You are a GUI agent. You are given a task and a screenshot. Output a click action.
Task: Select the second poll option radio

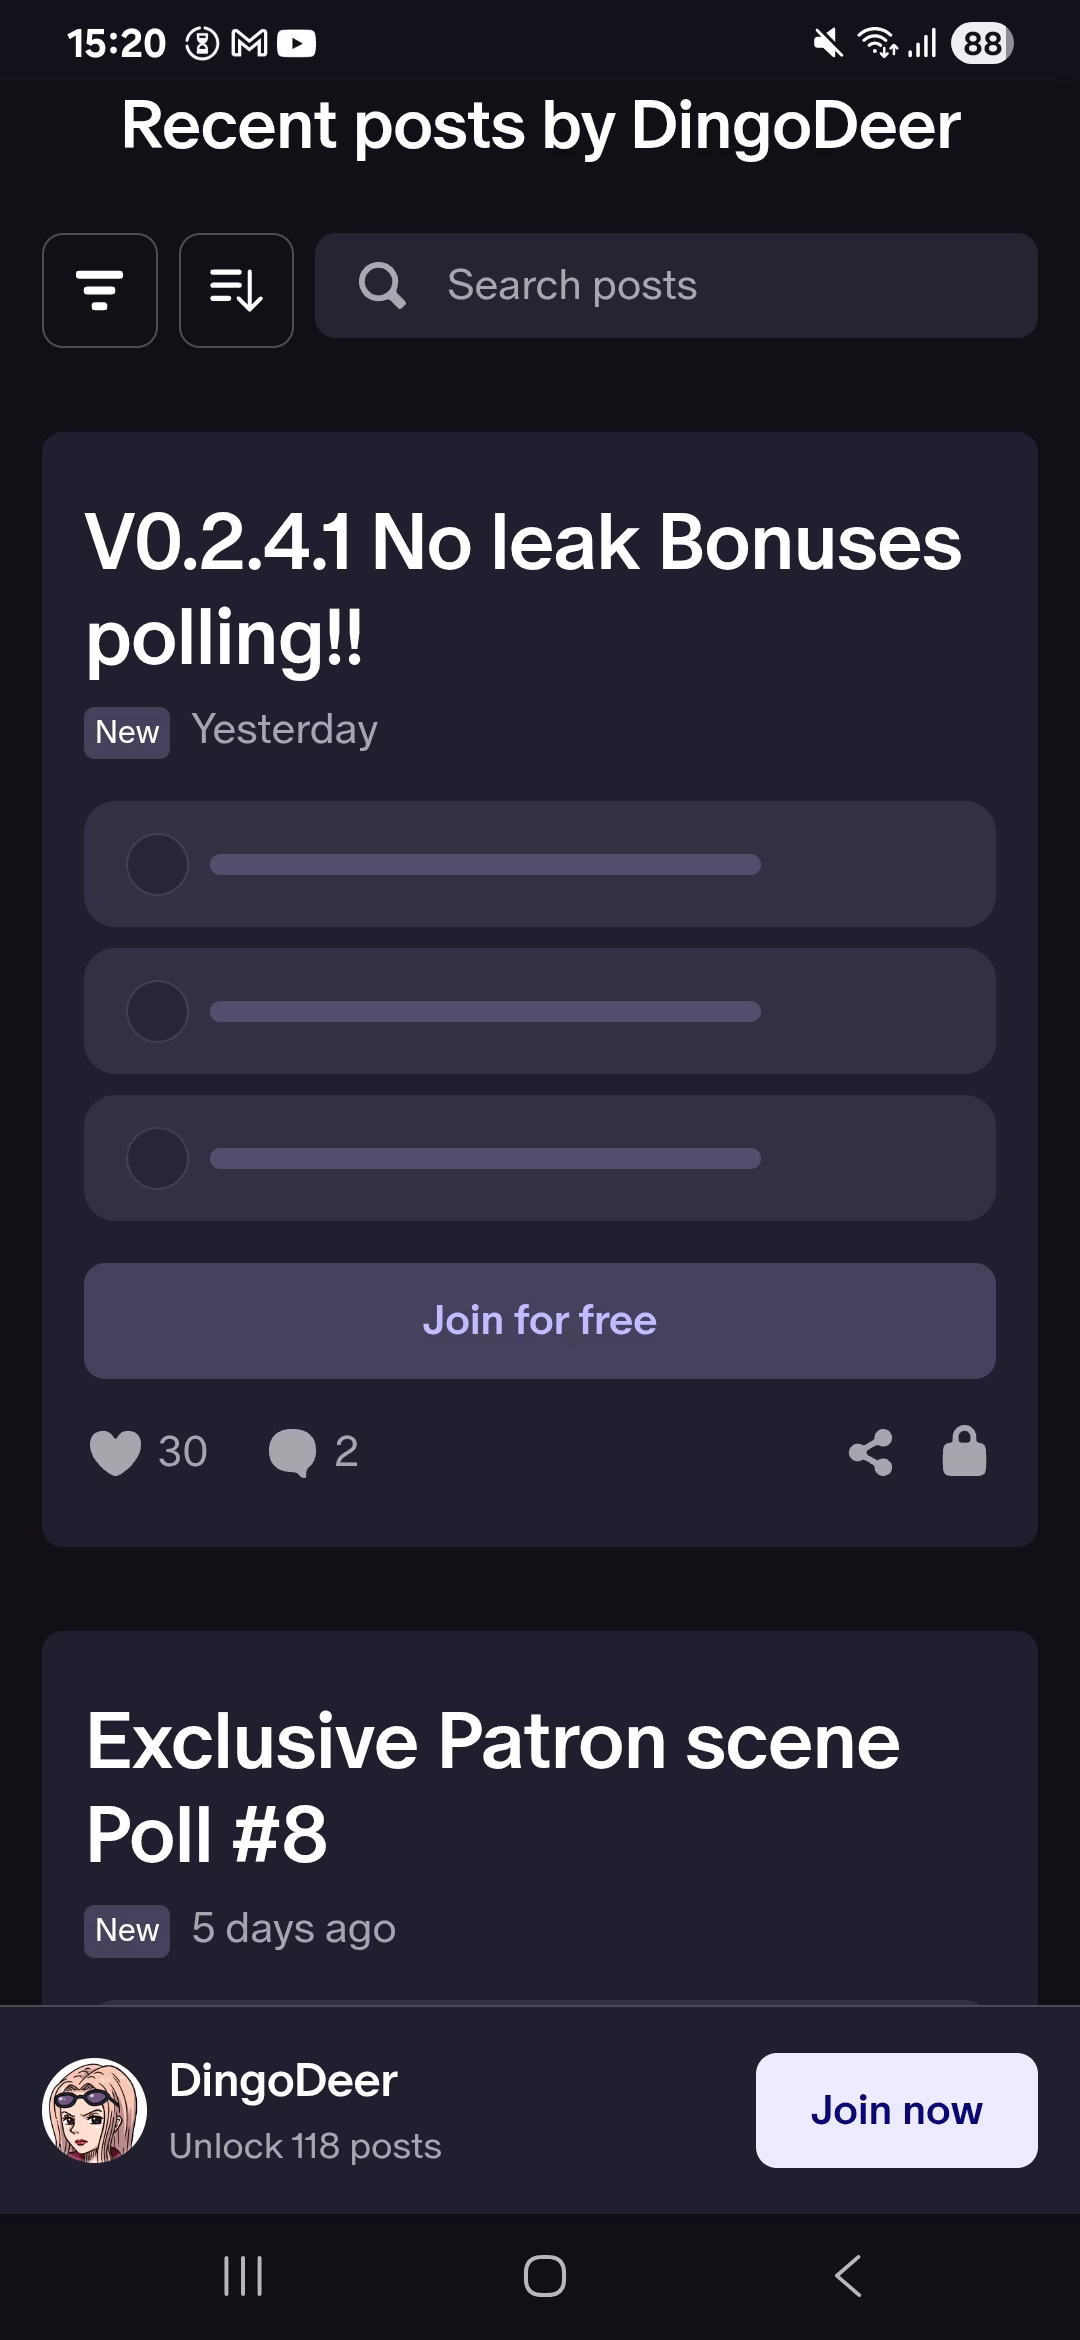[157, 1011]
